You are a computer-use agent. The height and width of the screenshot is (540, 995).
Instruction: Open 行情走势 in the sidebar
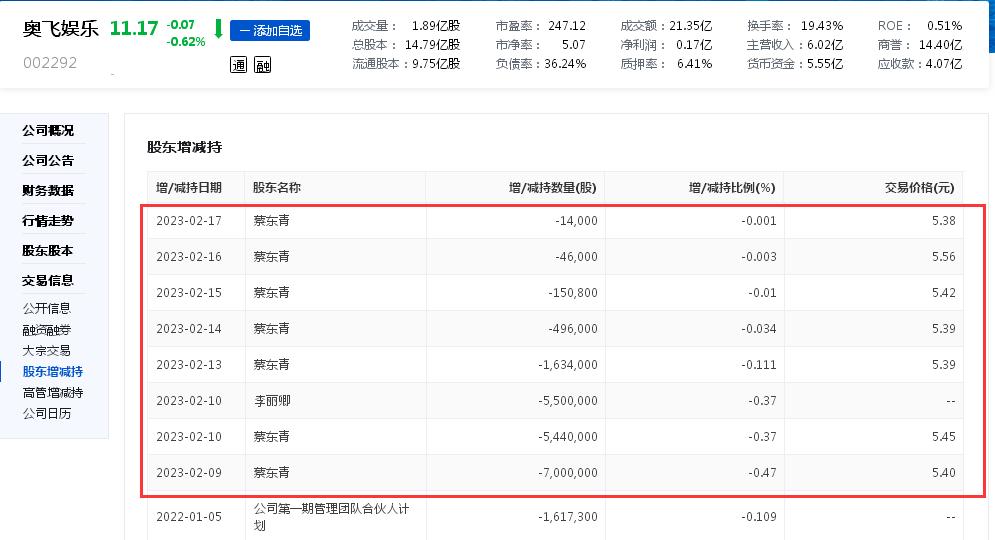[48, 221]
